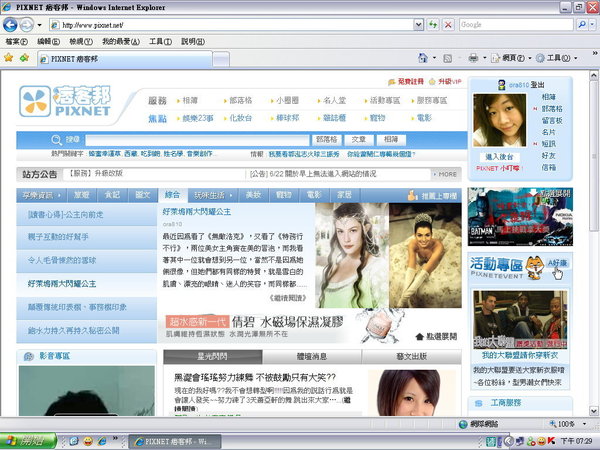Click the PIXNET site search text field
The width and height of the screenshot is (600, 450).
coord(197,140)
